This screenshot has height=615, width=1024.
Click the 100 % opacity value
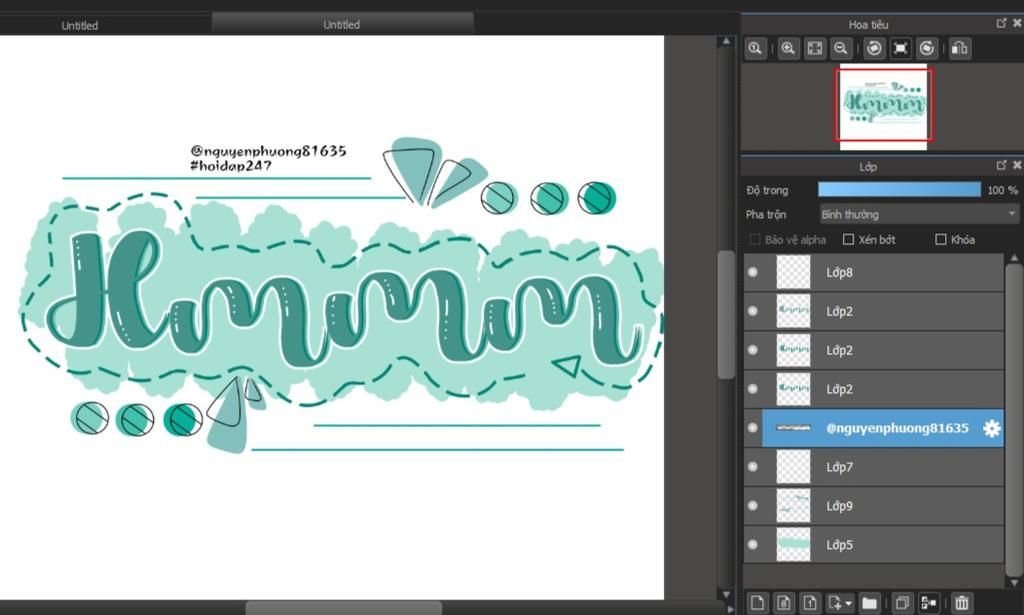pyautogui.click(x=1002, y=190)
